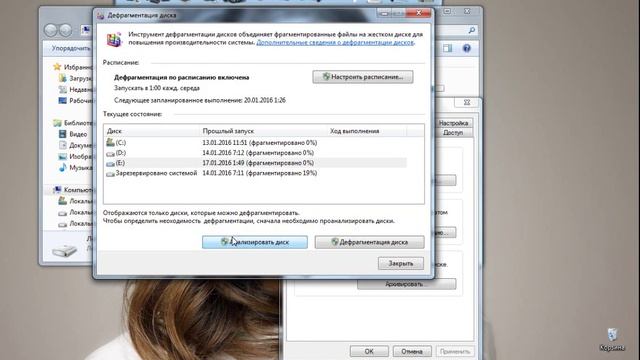Click Explorer forward navigation arrow
This screenshot has height=360, width=640.
pos(65,30)
